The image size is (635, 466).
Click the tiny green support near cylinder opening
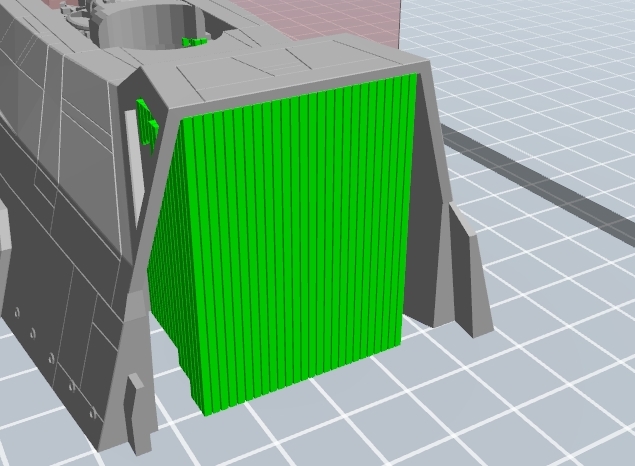coord(194,42)
